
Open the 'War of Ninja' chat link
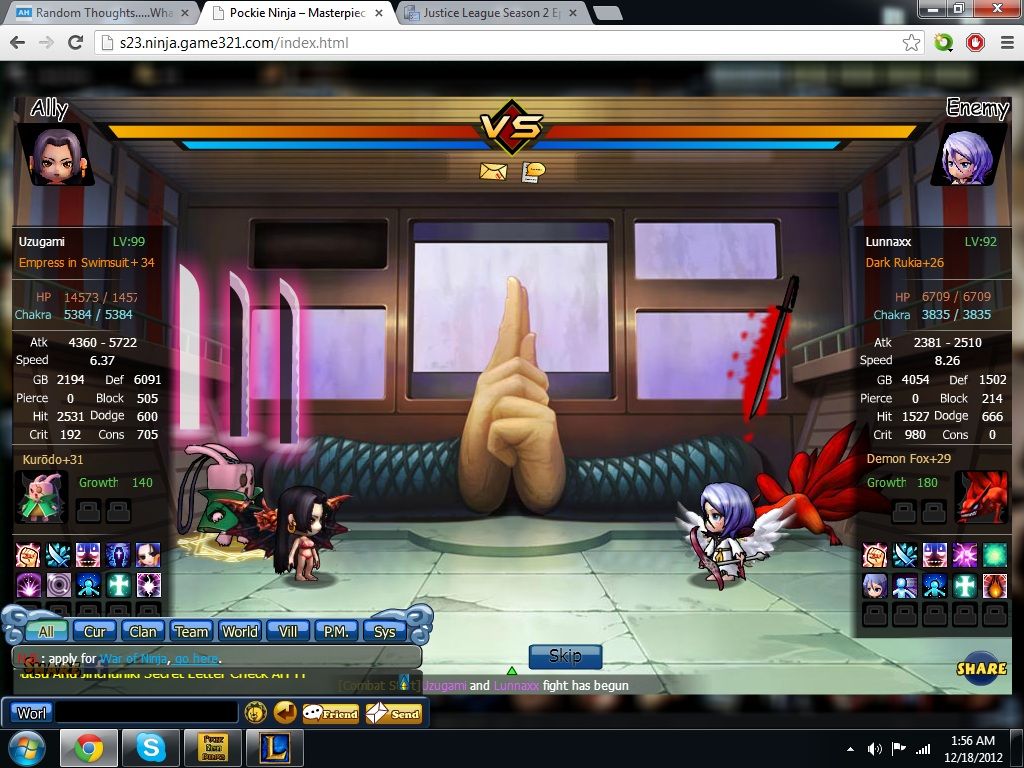[x=134, y=658]
